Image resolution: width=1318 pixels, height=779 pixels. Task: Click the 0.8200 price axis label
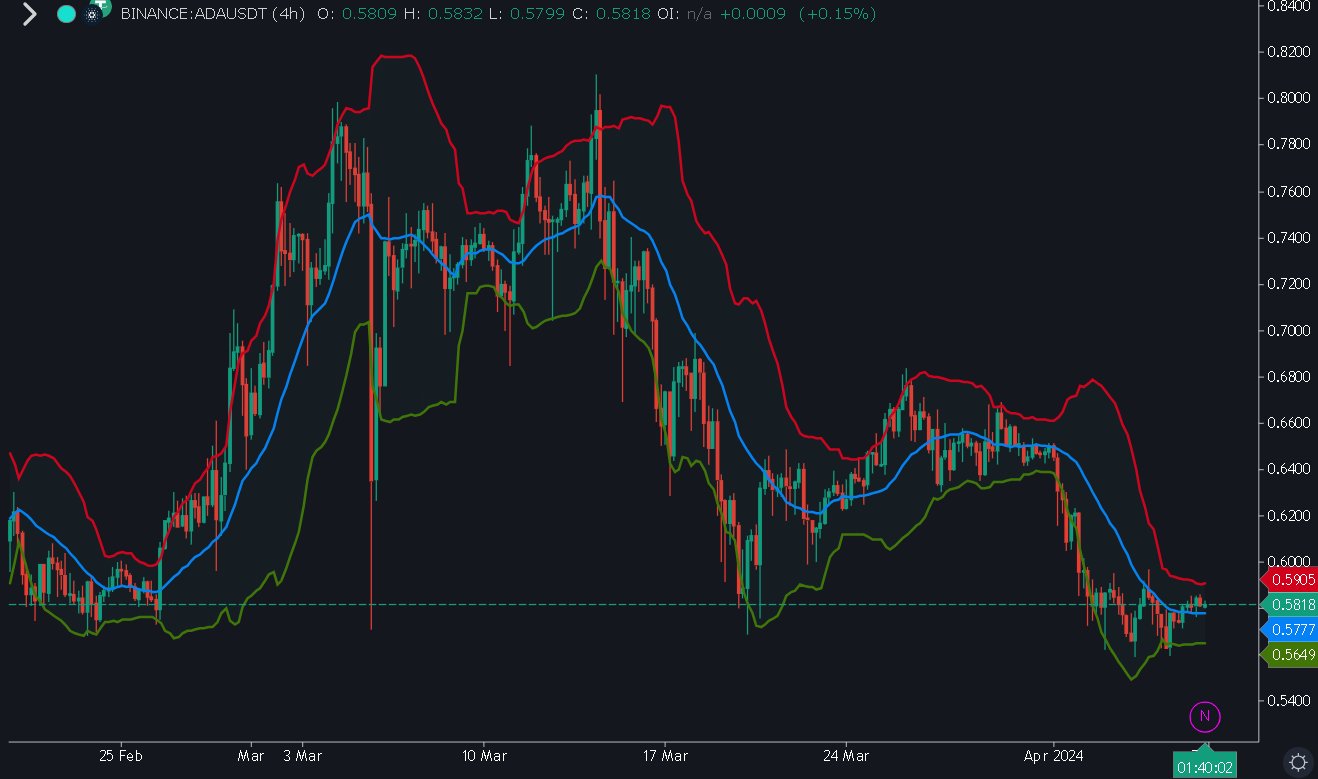pyautogui.click(x=1287, y=51)
